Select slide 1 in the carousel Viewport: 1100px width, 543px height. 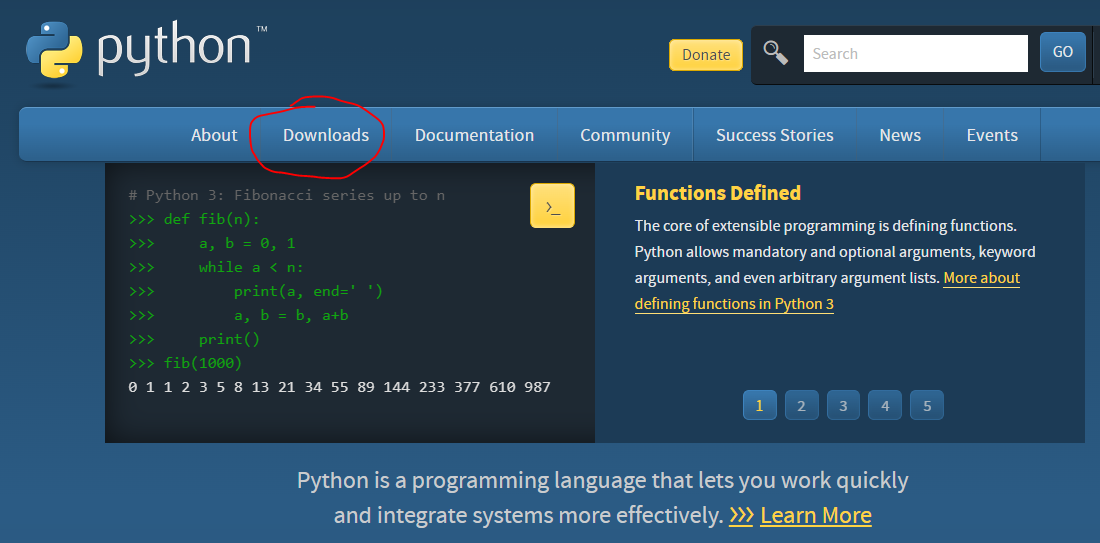(x=760, y=405)
